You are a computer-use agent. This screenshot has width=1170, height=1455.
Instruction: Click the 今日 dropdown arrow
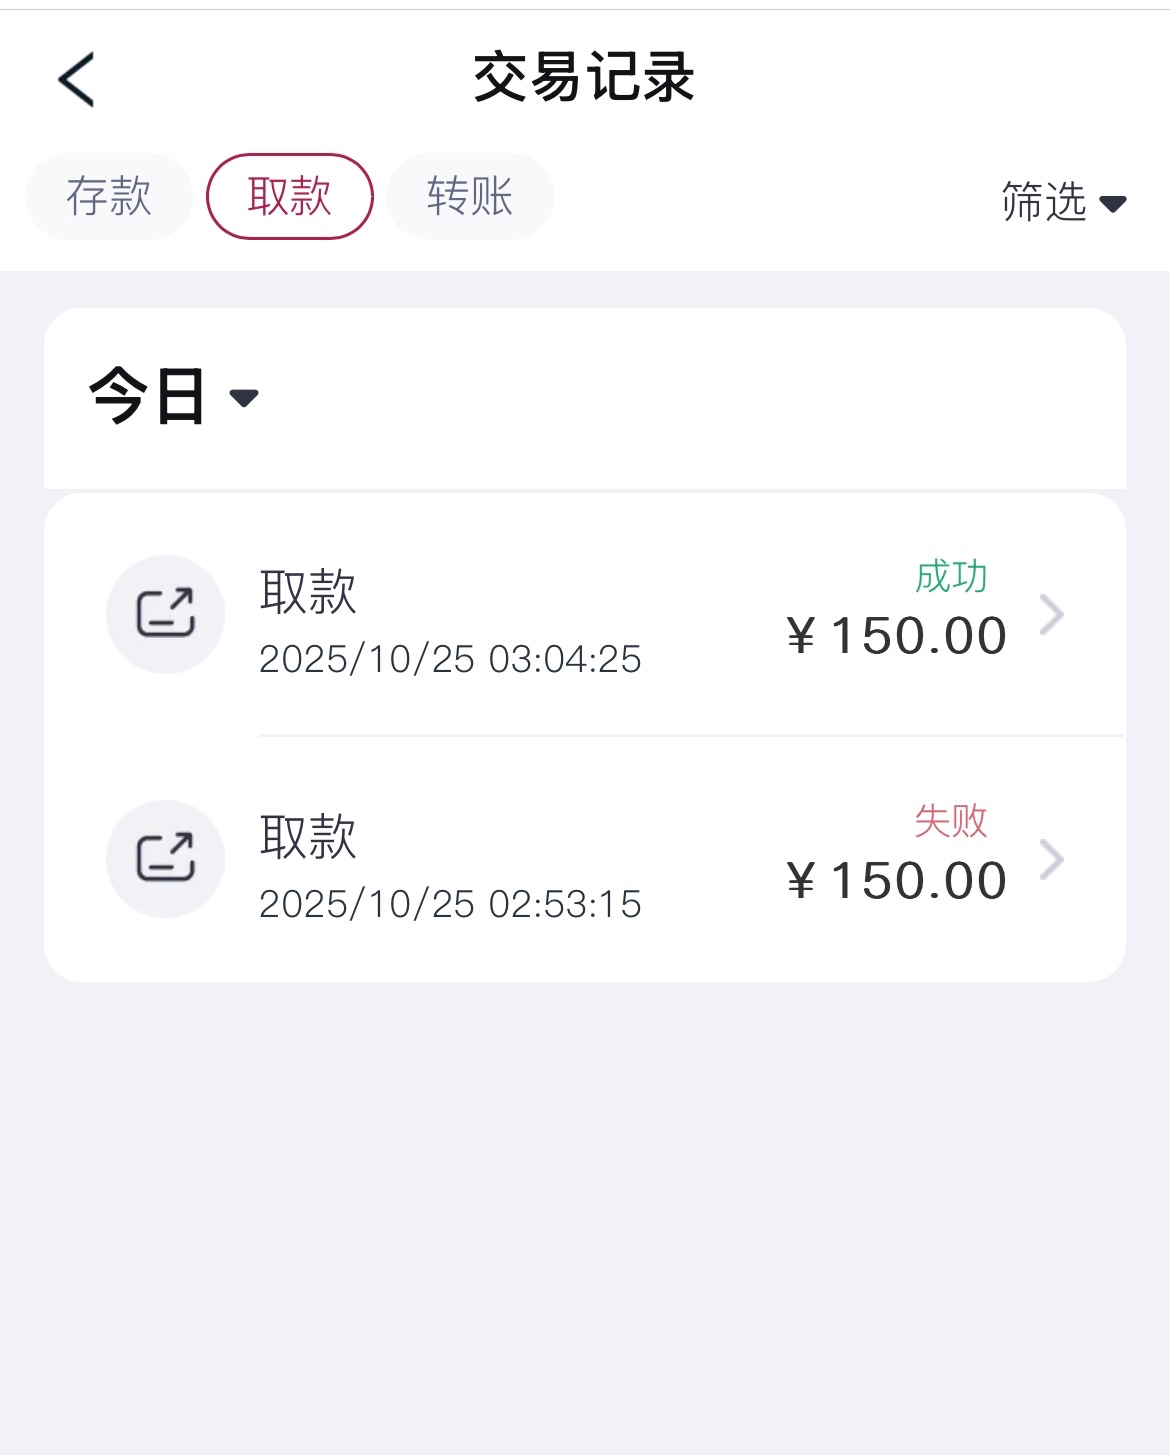(244, 398)
